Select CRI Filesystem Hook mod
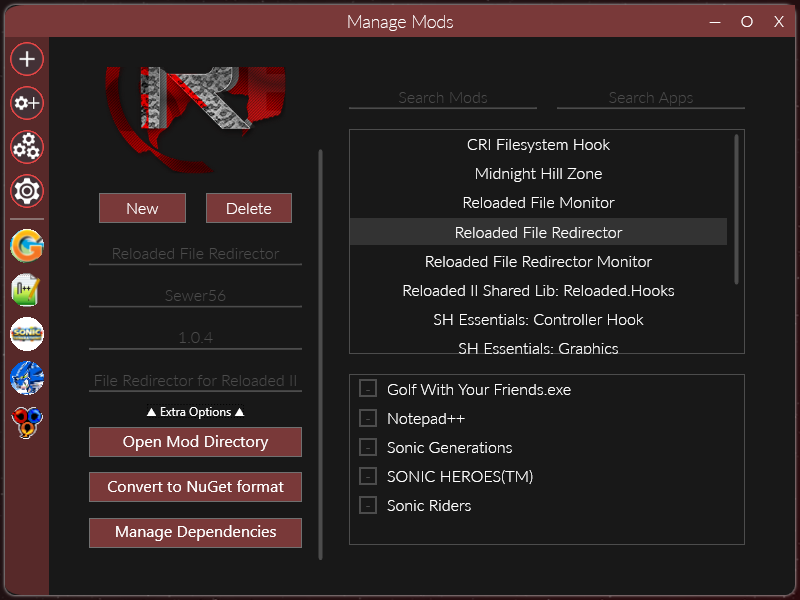Image resolution: width=800 pixels, height=600 pixels. [538, 145]
